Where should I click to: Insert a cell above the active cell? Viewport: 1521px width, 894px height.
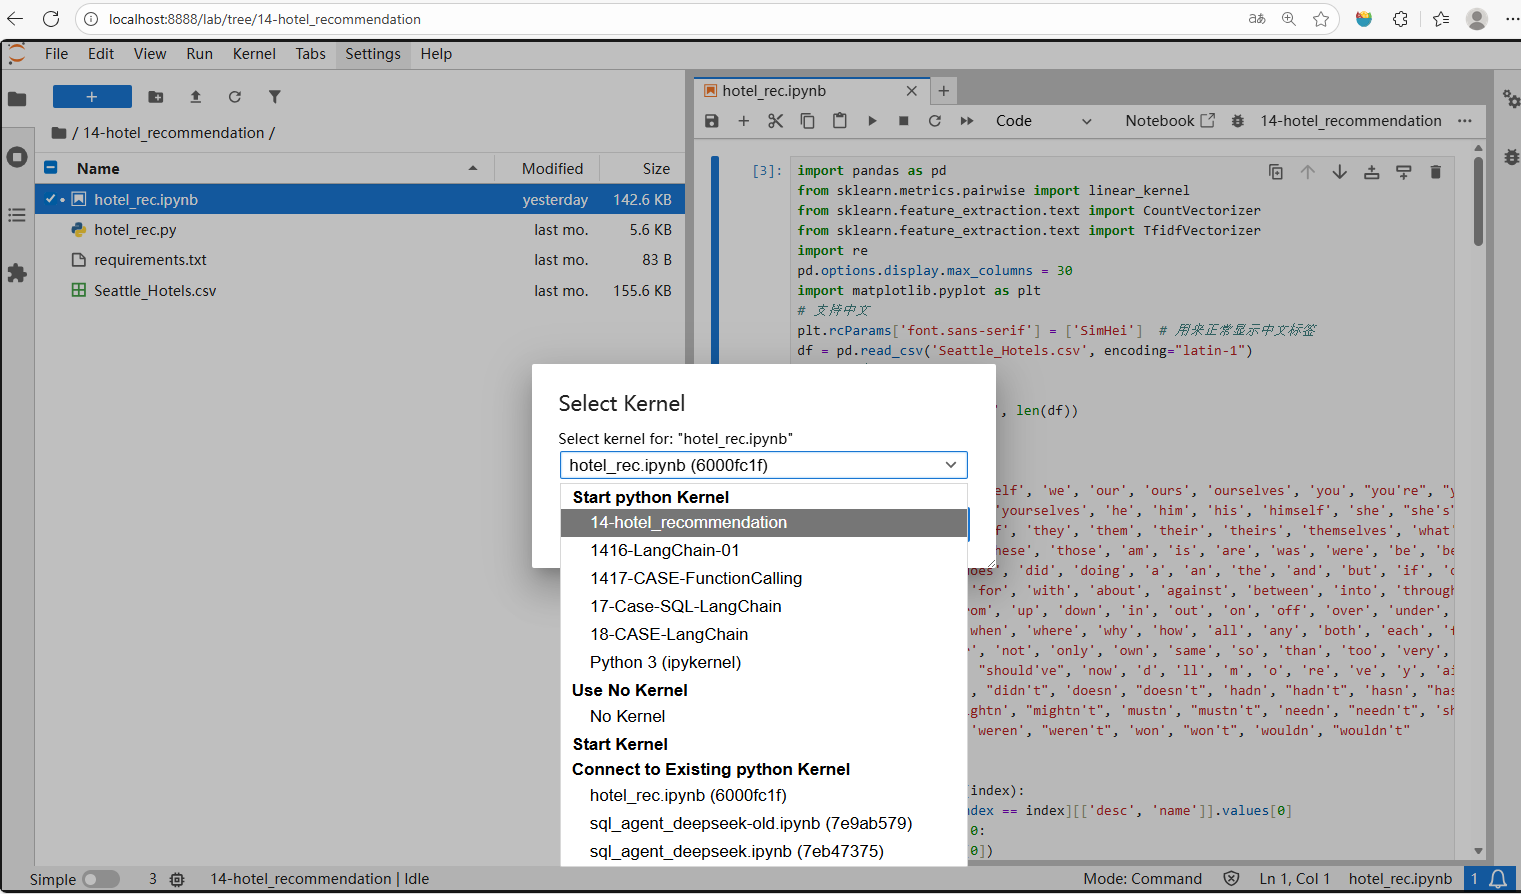(x=1371, y=172)
